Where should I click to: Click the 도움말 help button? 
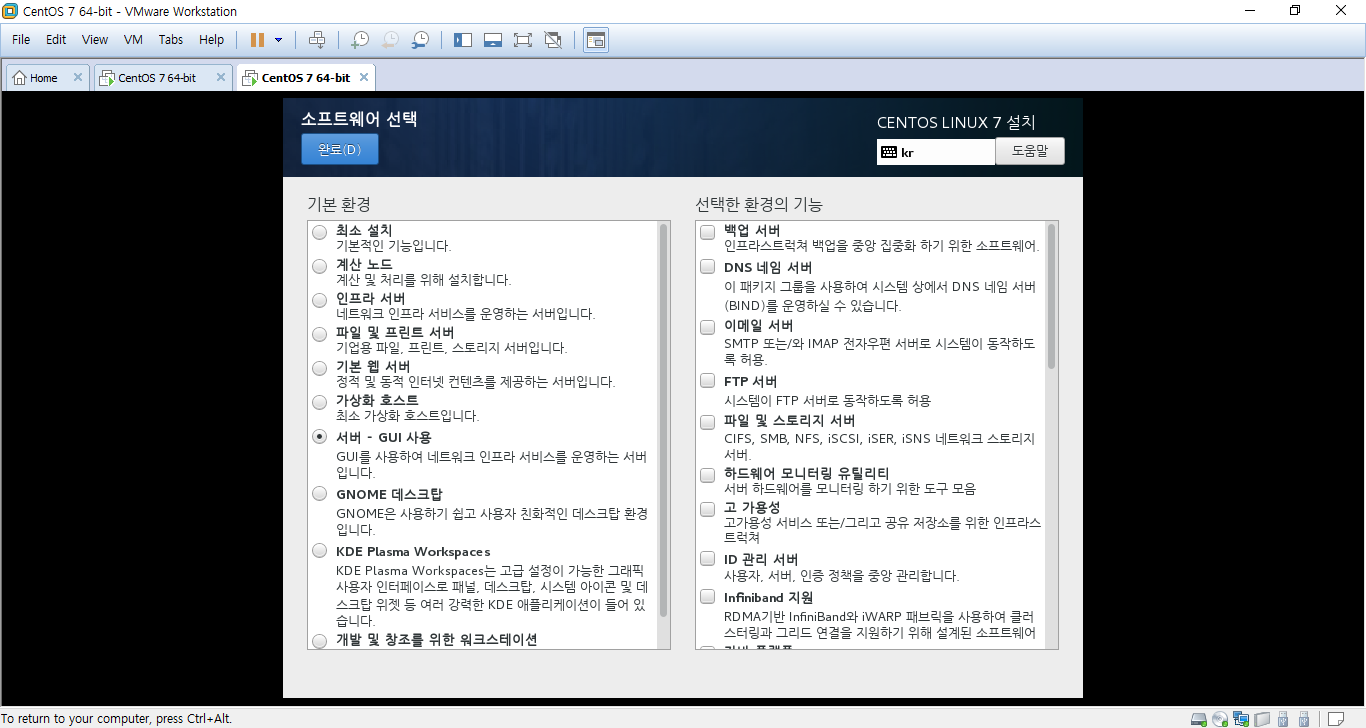pos(1030,151)
